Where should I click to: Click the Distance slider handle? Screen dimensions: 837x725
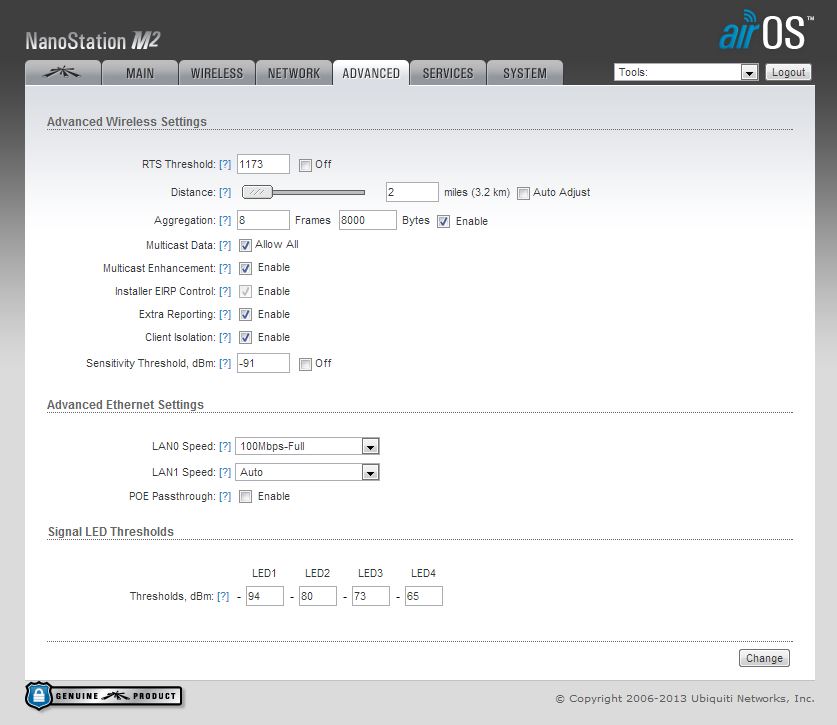(x=257, y=192)
